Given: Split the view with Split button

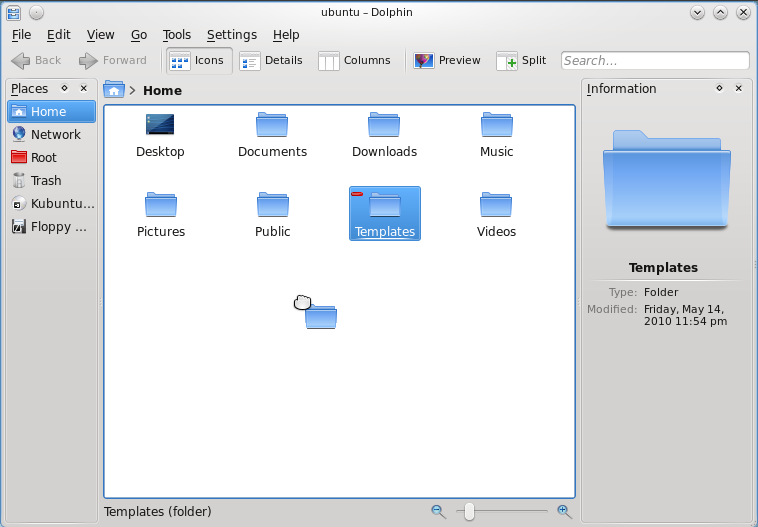Looking at the screenshot, I should 521,60.
